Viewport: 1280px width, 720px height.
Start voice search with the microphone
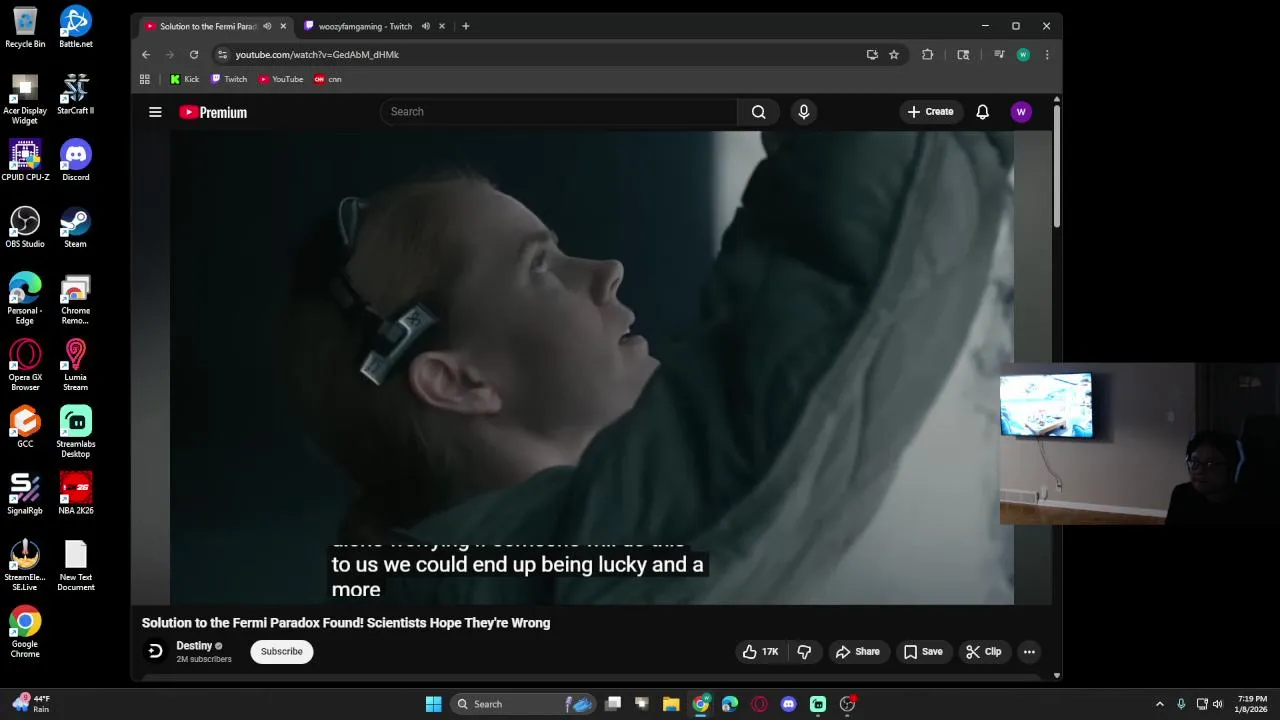(x=803, y=112)
